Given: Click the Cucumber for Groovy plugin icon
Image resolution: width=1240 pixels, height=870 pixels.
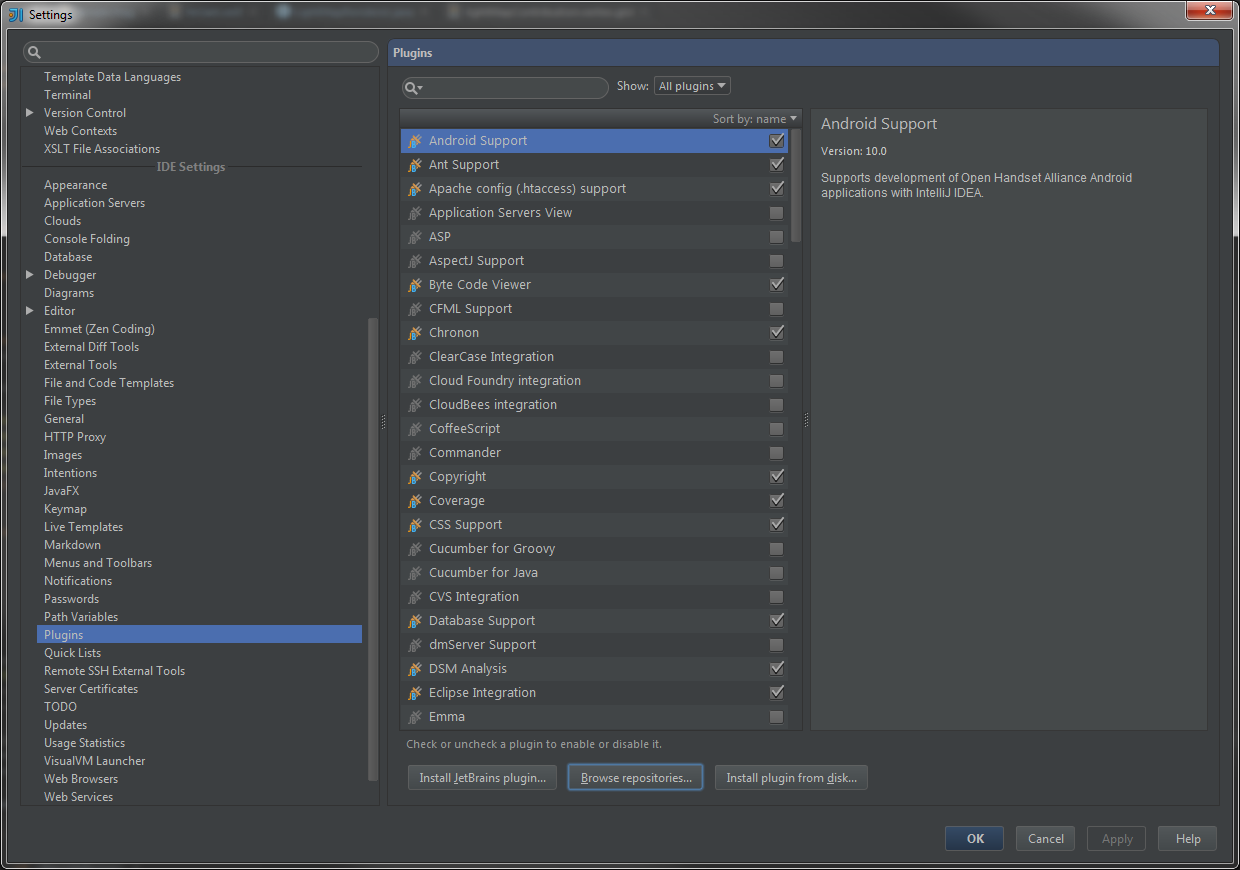Looking at the screenshot, I should coord(415,549).
